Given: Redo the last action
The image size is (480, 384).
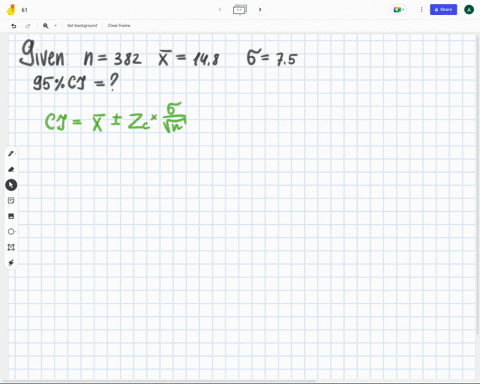Looking at the screenshot, I should (x=28, y=26).
